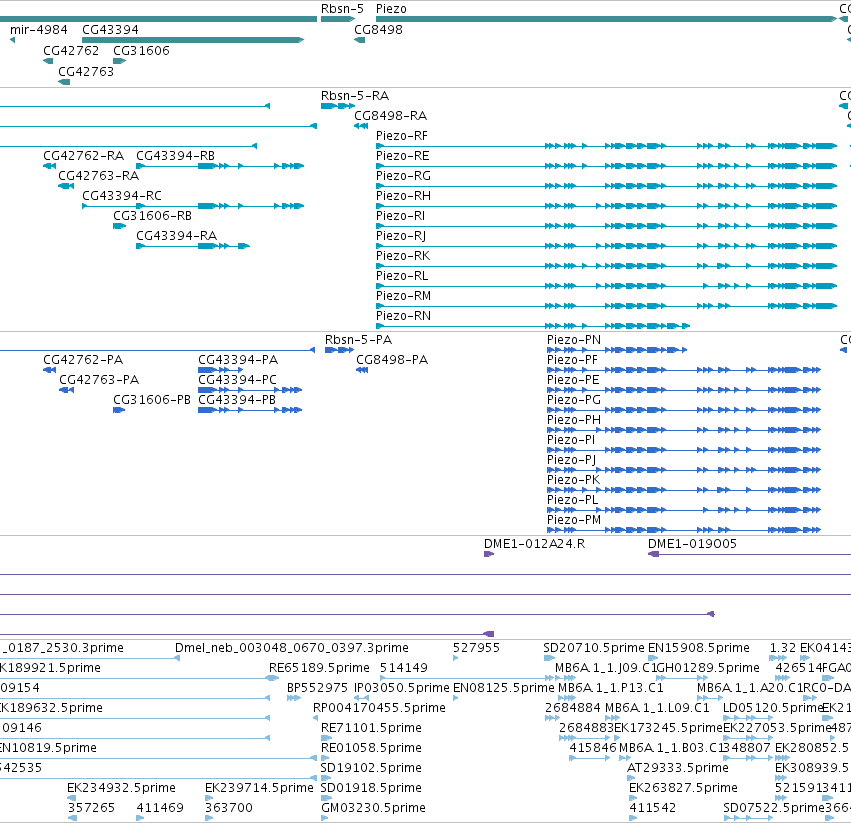Select EST EK239714.5prime
Image resolution: width=851 pixels, height=823 pixels.
click(259, 788)
